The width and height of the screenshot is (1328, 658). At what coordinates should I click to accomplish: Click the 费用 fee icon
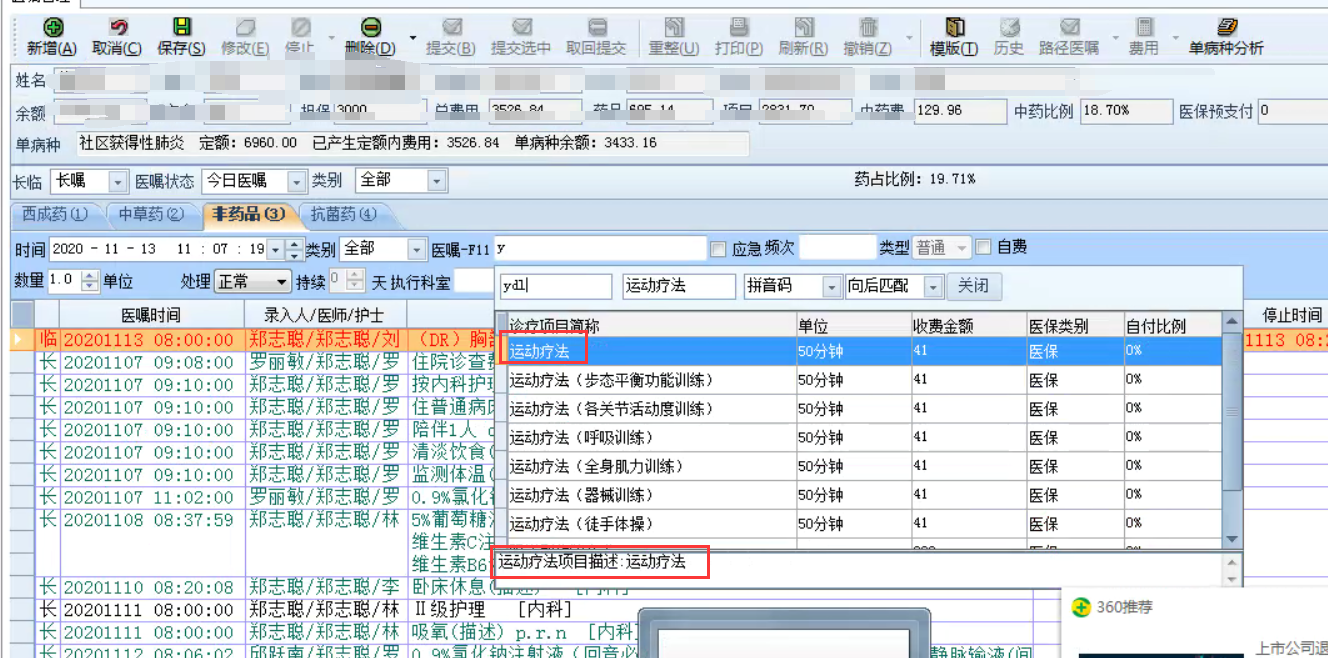[x=1144, y=29]
